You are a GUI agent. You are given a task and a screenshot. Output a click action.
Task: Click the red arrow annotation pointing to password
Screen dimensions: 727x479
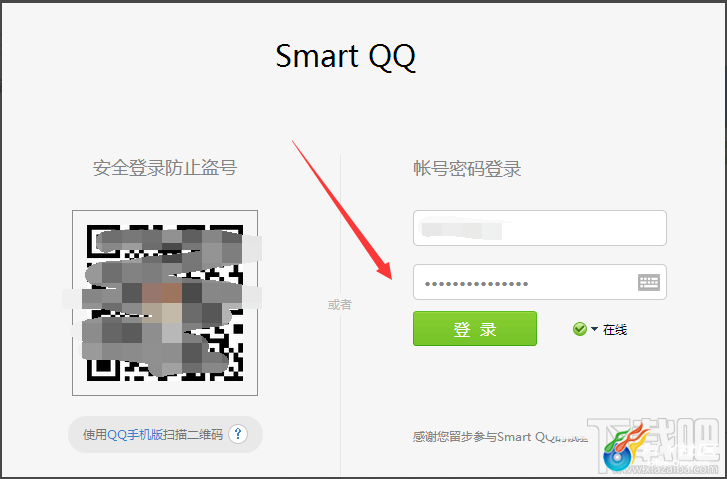(x=342, y=210)
